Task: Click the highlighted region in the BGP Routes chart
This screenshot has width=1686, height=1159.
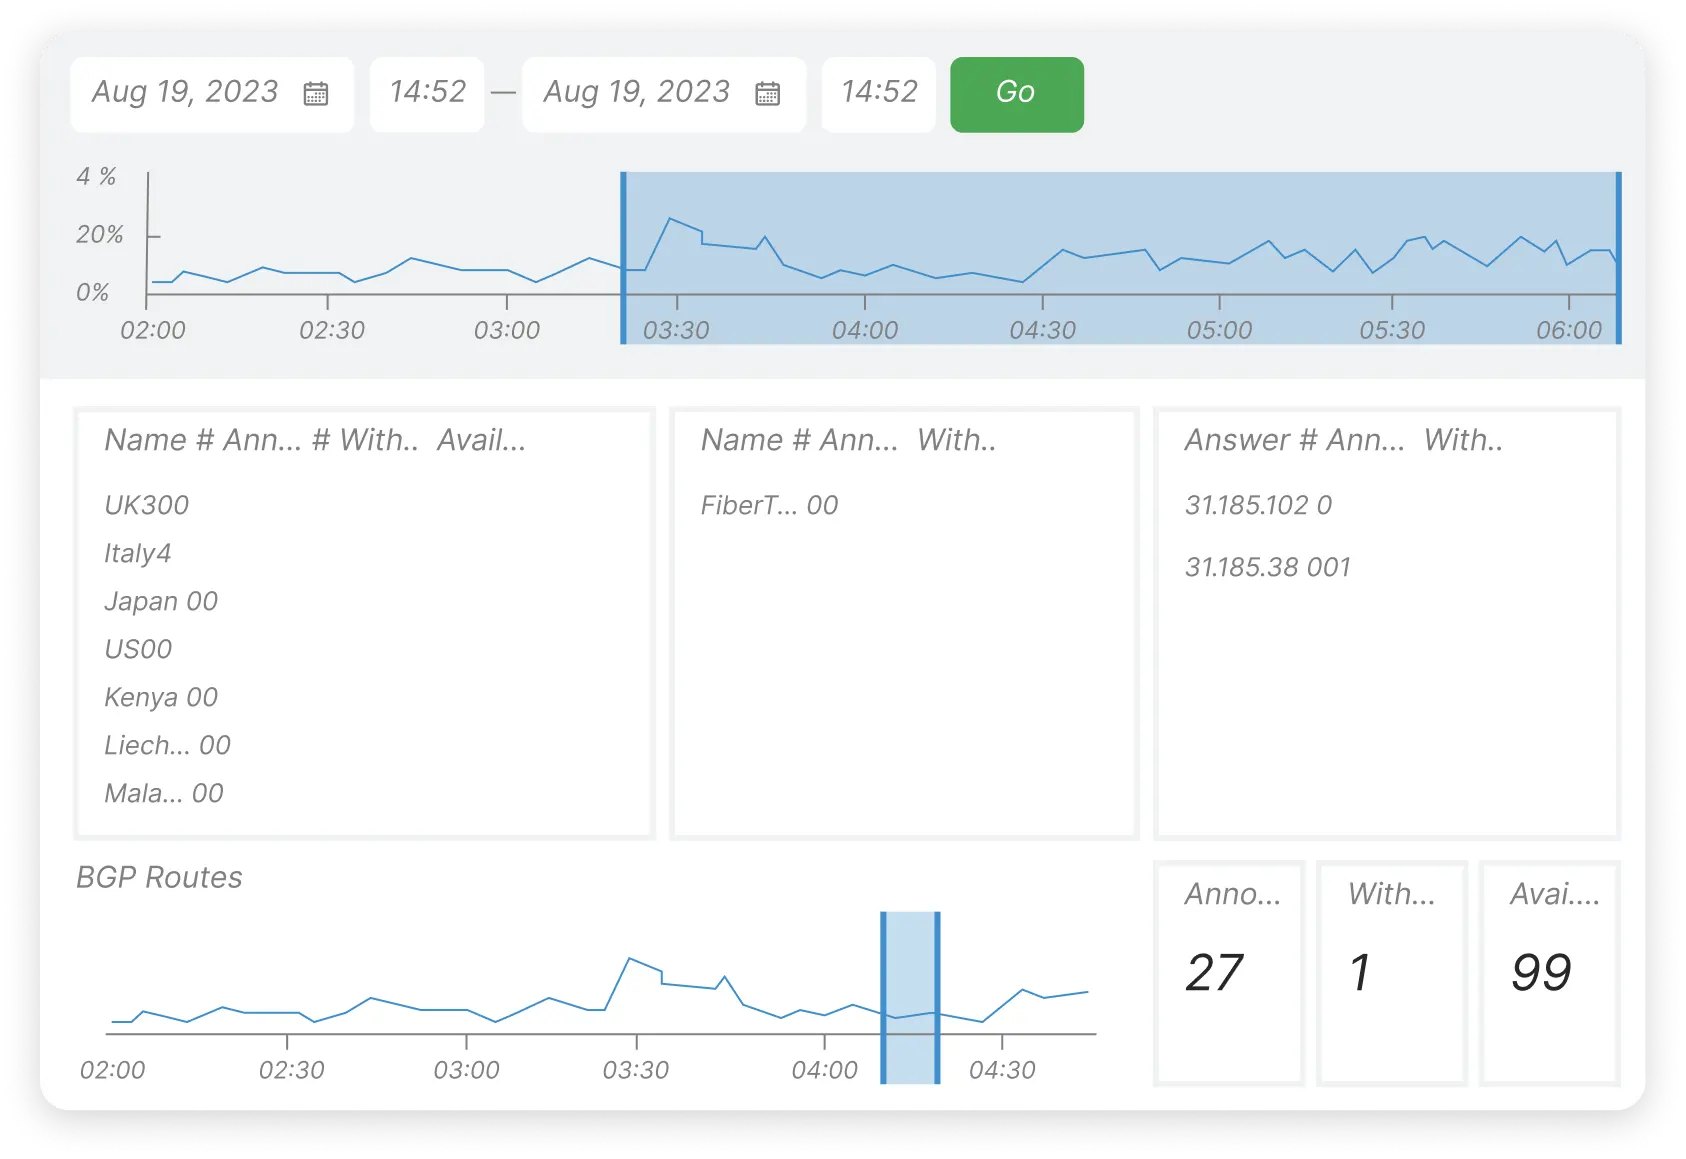Action: 909,997
